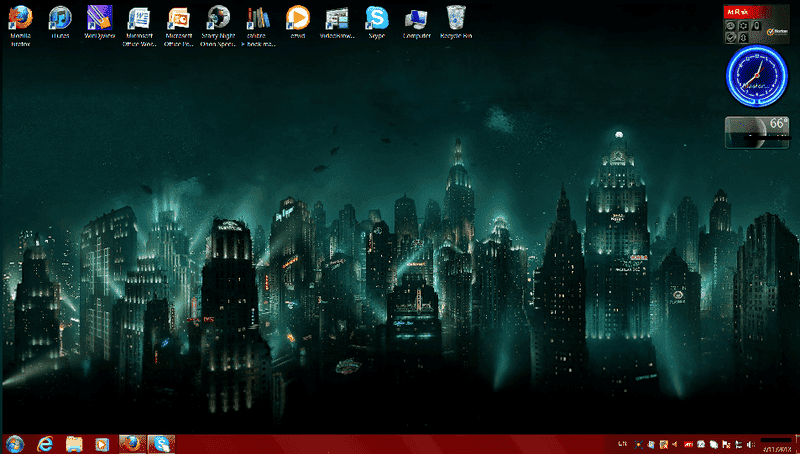Screen dimensions: 800x454
Task: Open the volume speaker tray icon
Action: pyautogui.click(x=751, y=444)
